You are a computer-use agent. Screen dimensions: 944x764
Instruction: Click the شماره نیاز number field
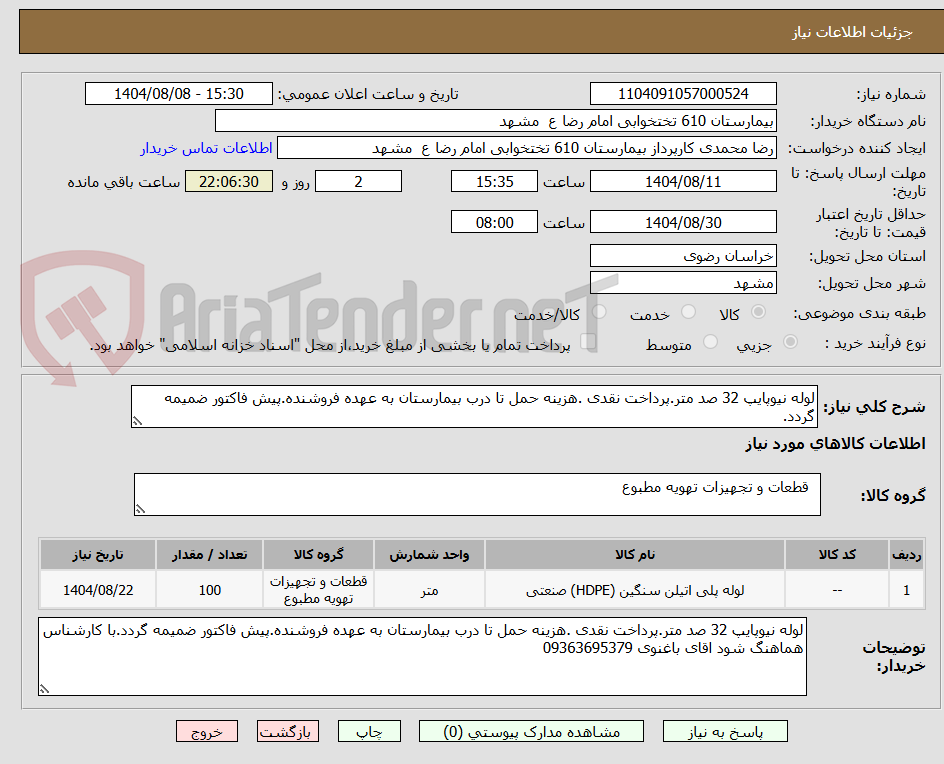[683, 93]
